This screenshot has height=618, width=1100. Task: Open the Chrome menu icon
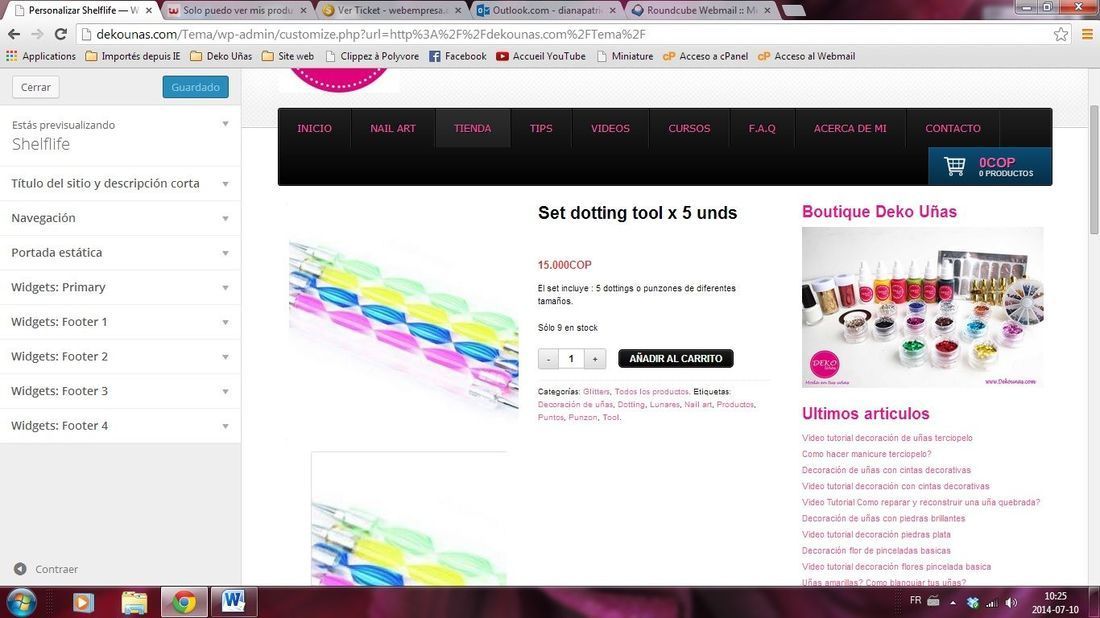click(x=1087, y=34)
